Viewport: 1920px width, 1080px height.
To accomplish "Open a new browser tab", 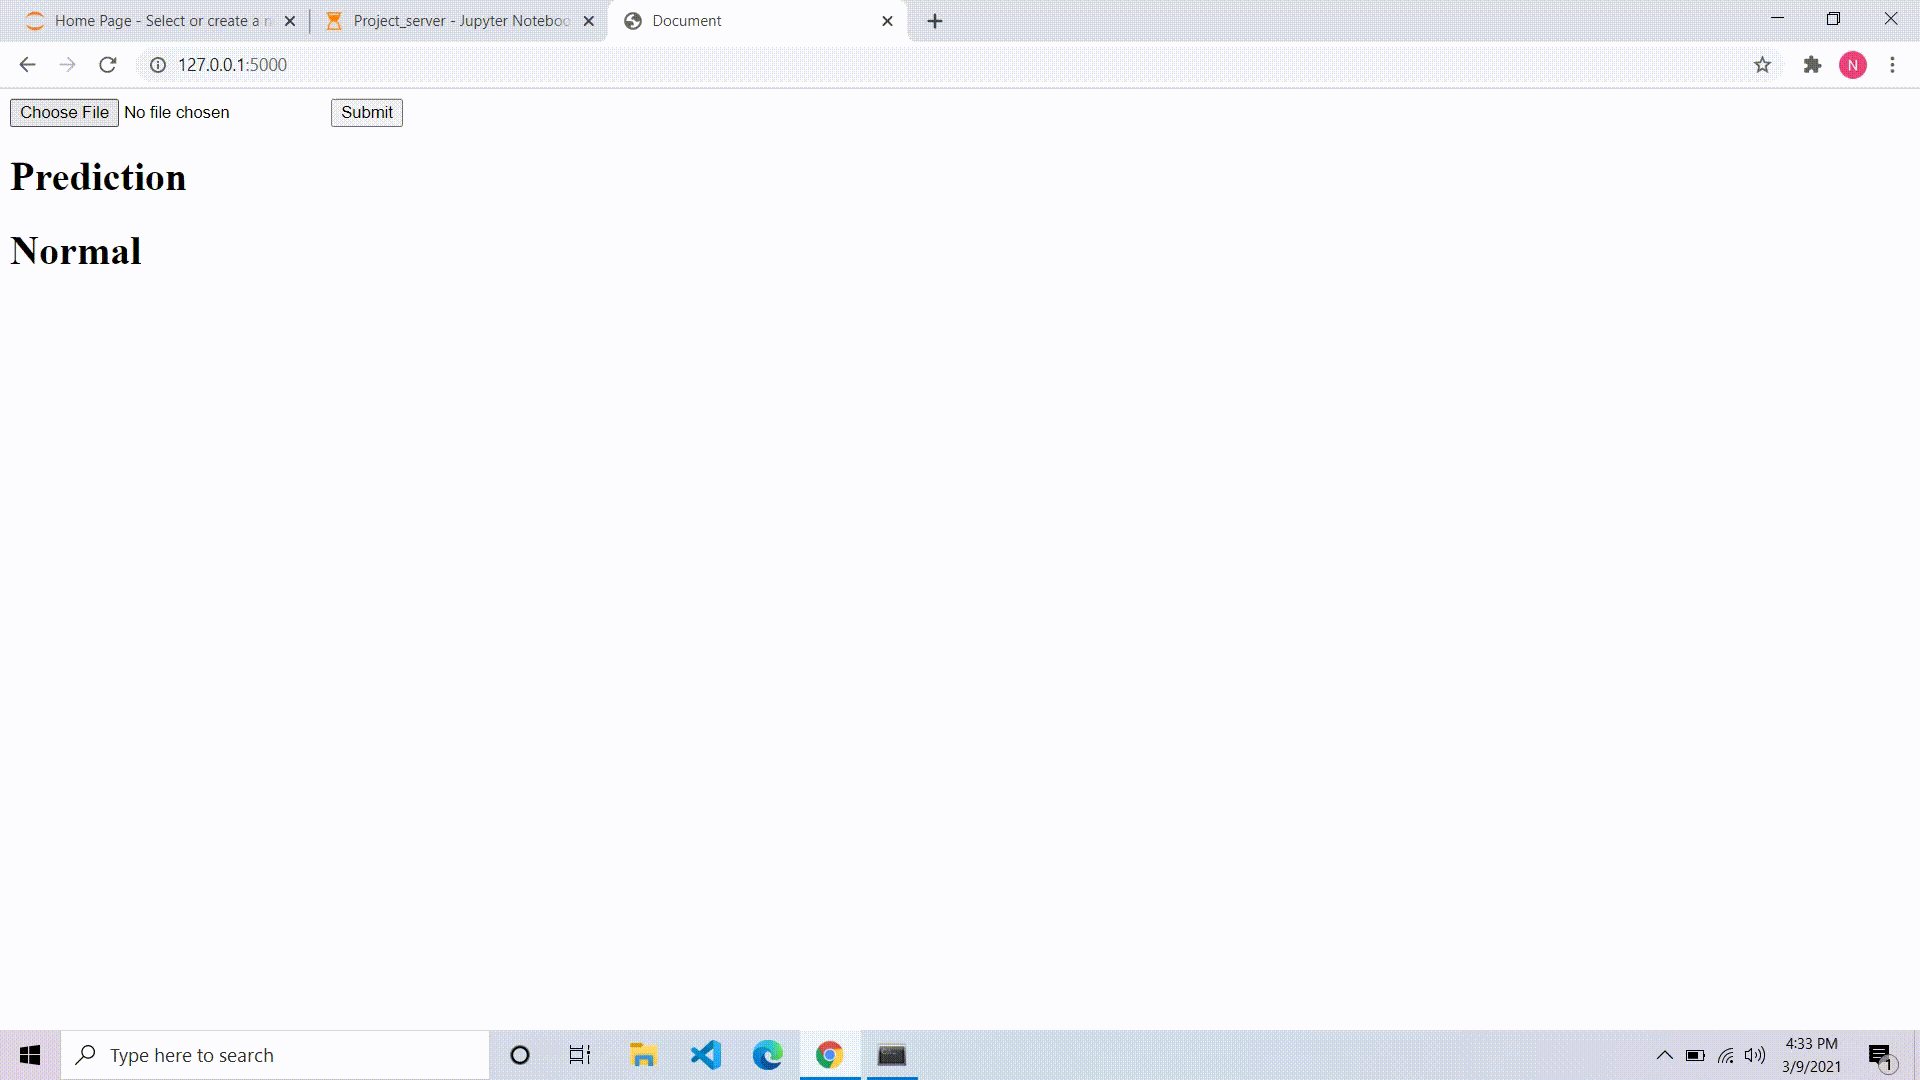I will [x=935, y=21].
